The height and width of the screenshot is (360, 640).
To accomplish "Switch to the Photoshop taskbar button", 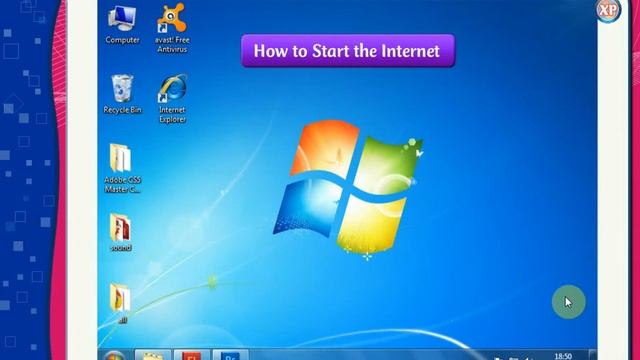I will point(230,355).
